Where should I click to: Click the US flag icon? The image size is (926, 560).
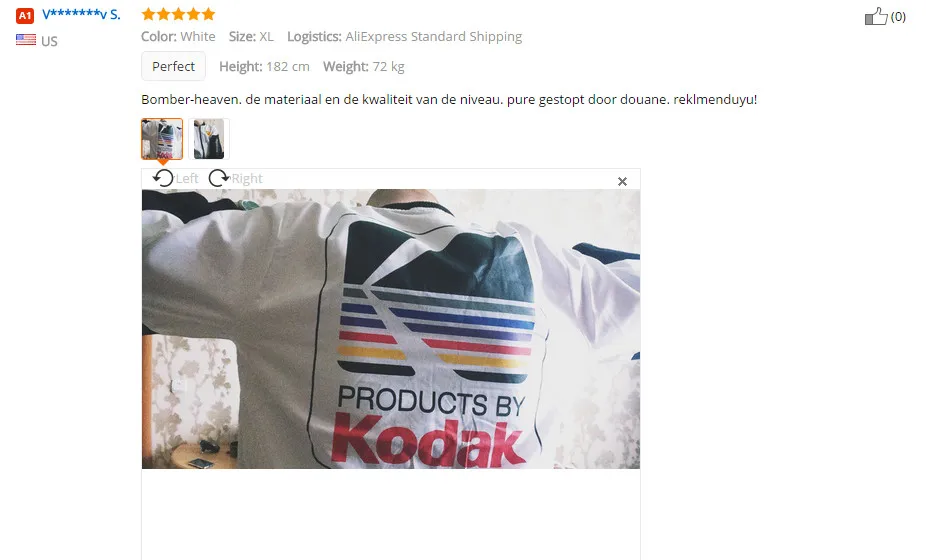point(25,40)
